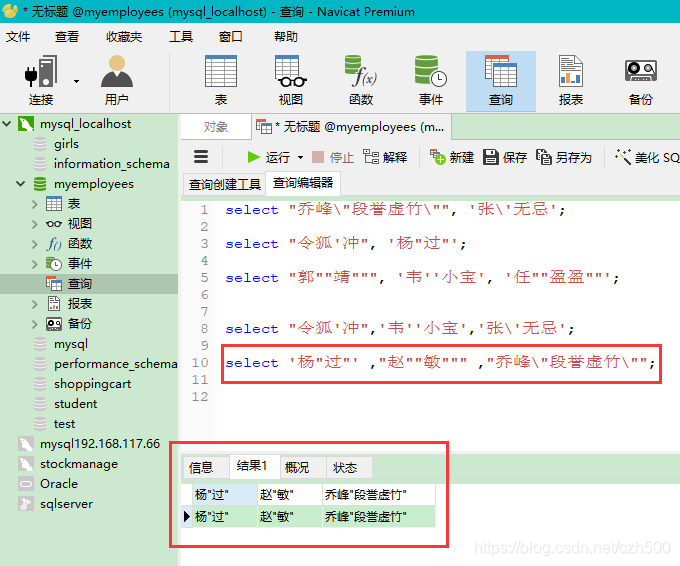
Task: Click the 乔峰"段誉虚竹" cell in data row
Action: pyautogui.click(x=379, y=517)
